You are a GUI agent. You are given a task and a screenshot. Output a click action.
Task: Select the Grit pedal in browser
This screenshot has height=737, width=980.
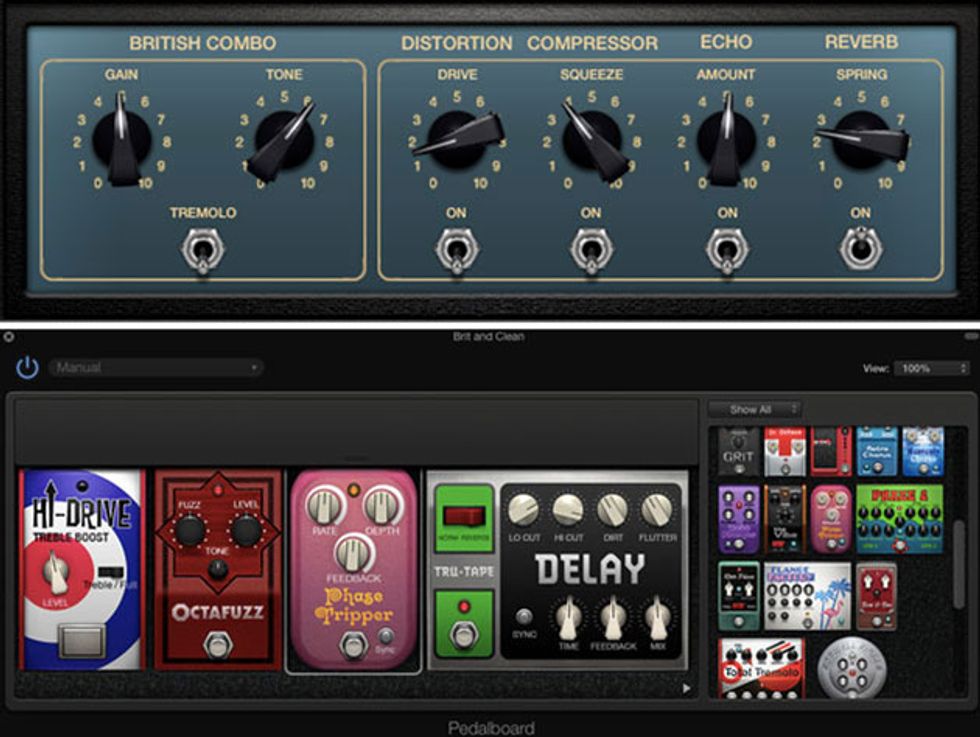coord(738,452)
